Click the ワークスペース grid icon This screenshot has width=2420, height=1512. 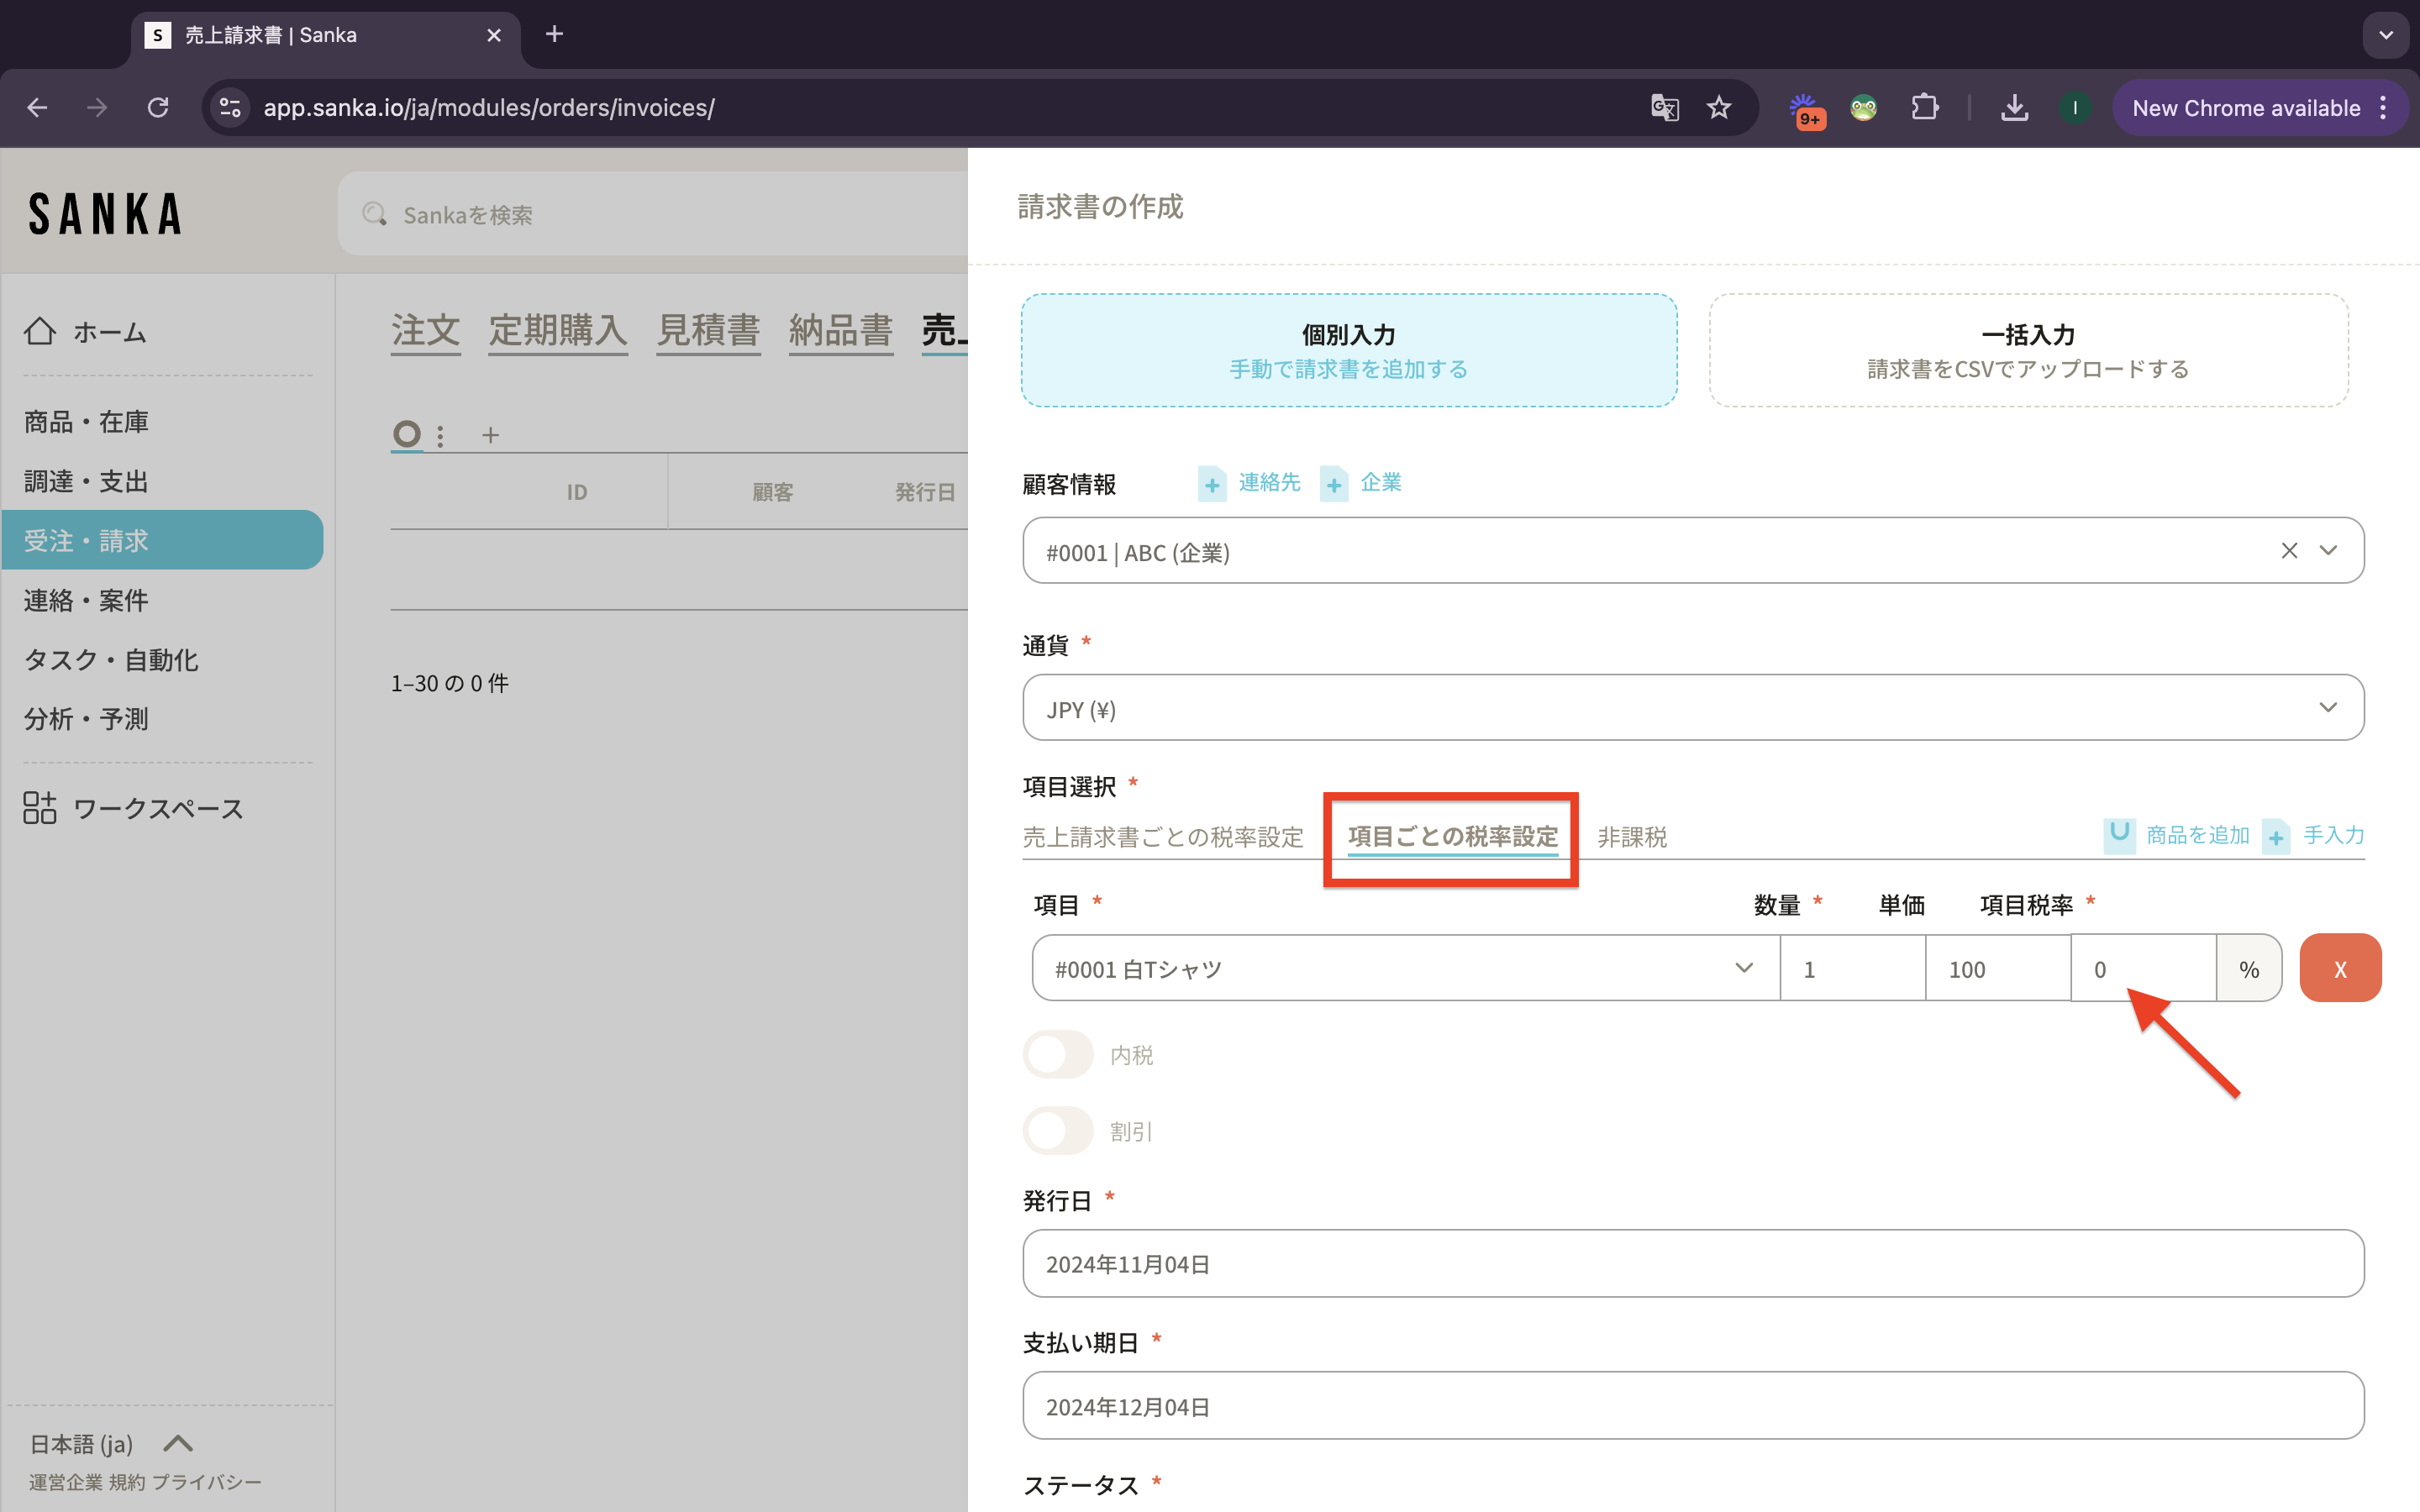coord(40,808)
